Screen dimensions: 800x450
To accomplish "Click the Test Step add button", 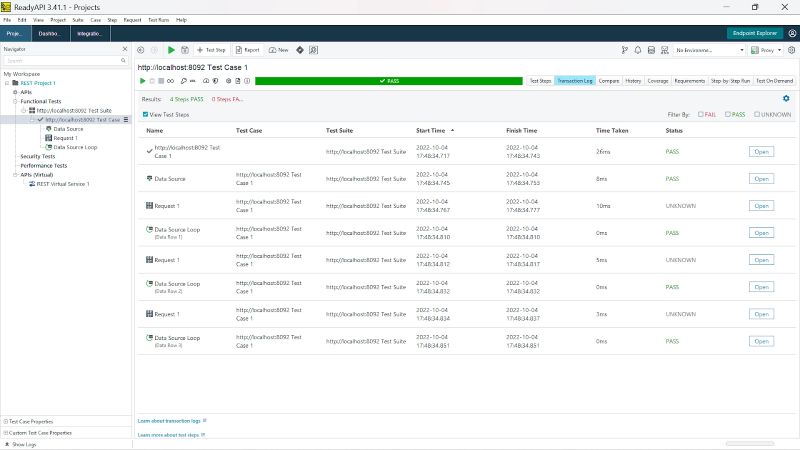I will (211, 50).
